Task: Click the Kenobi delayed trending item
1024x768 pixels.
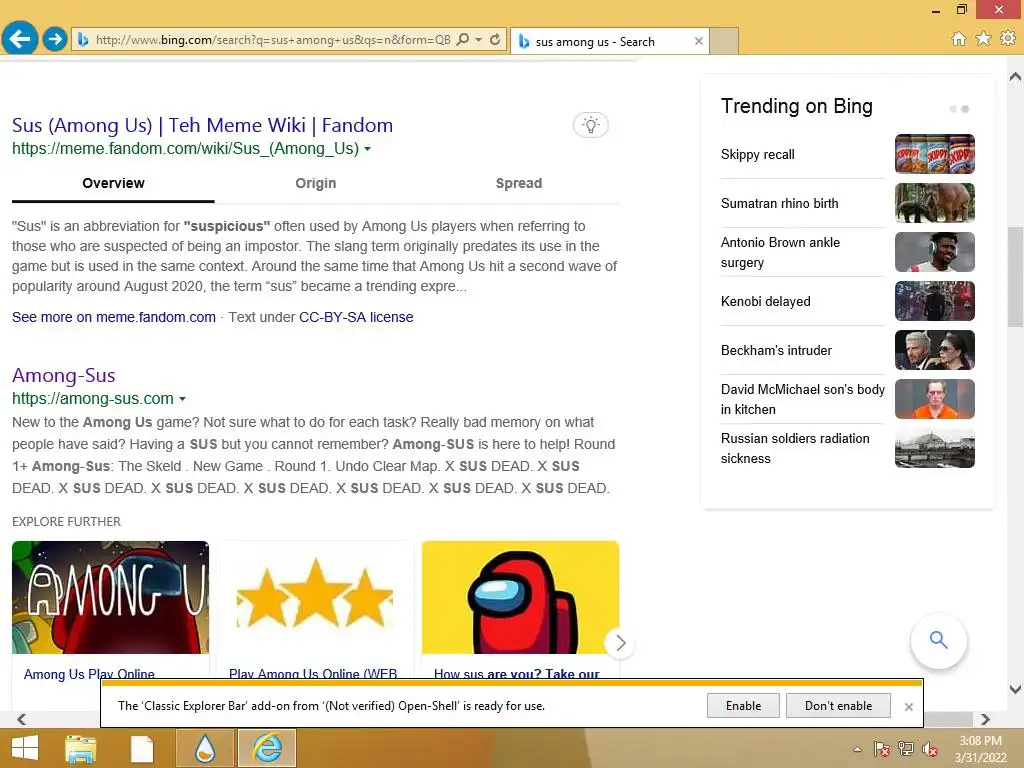Action: click(765, 302)
